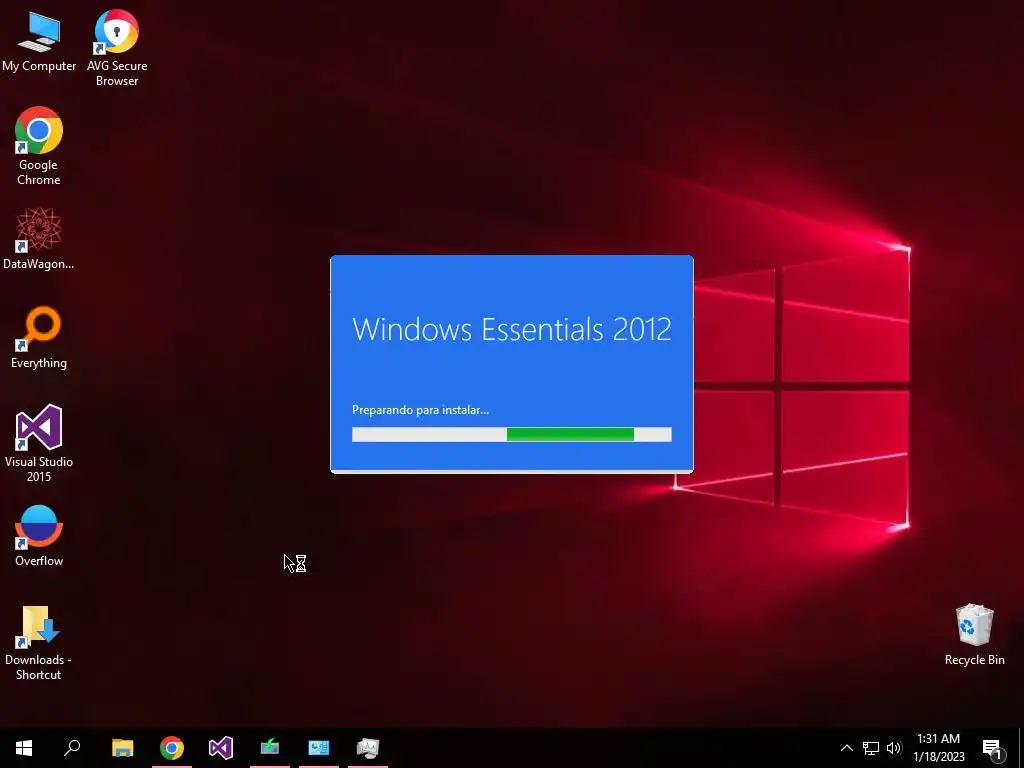The height and width of the screenshot is (768, 1024).
Task: Open the notification Action Center icon
Action: click(x=992, y=748)
